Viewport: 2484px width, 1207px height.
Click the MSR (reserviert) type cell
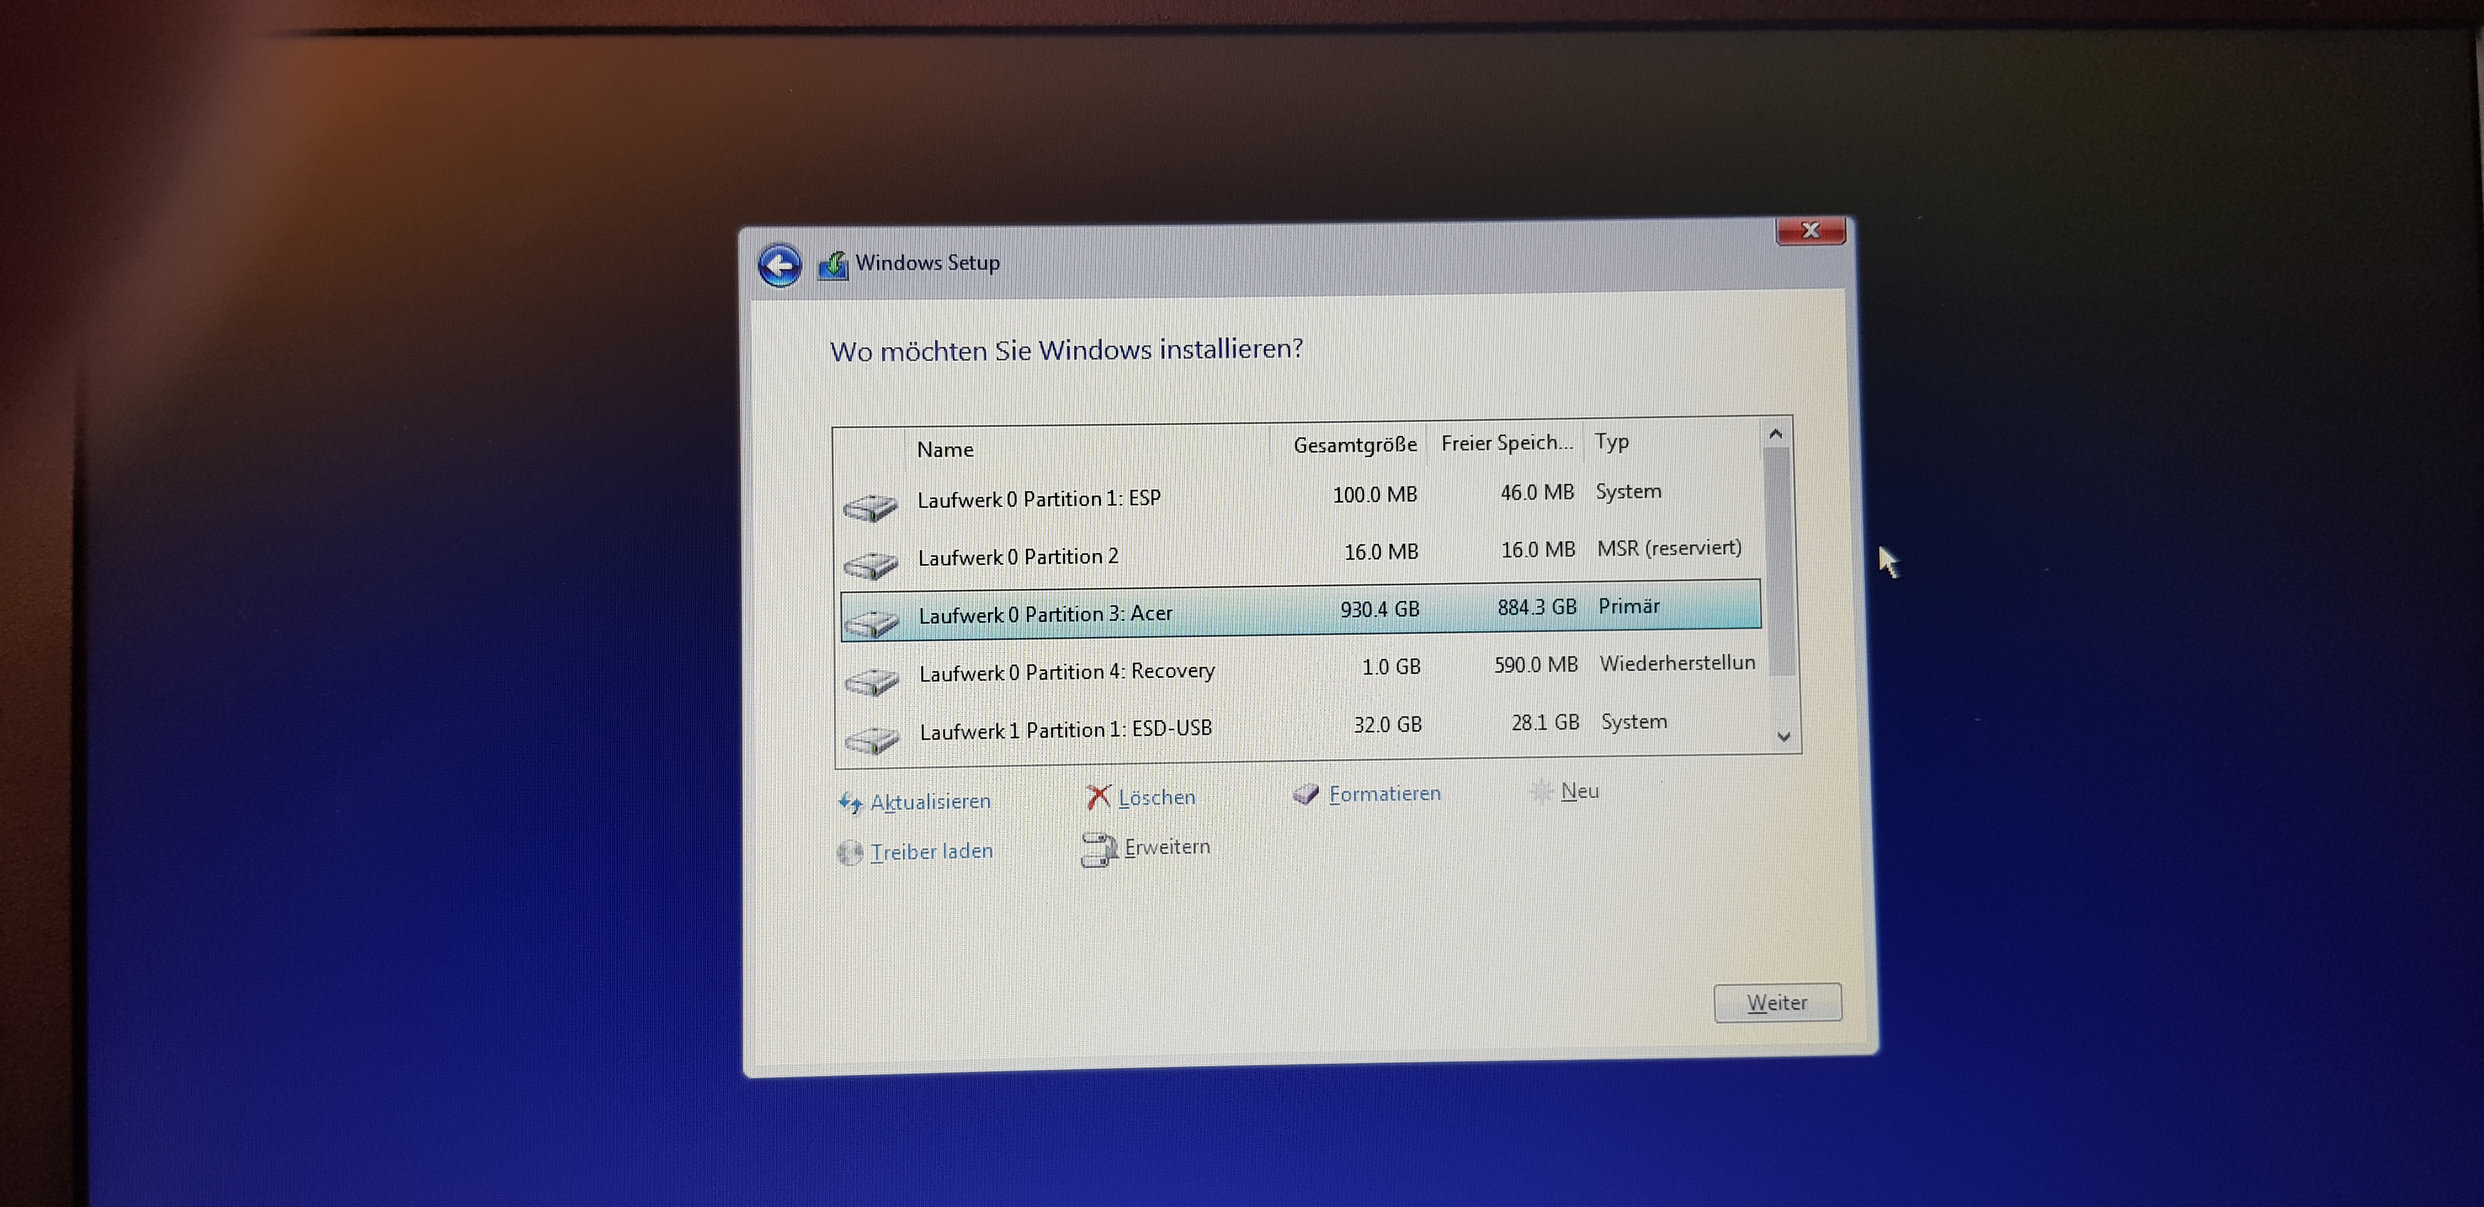[x=1669, y=548]
